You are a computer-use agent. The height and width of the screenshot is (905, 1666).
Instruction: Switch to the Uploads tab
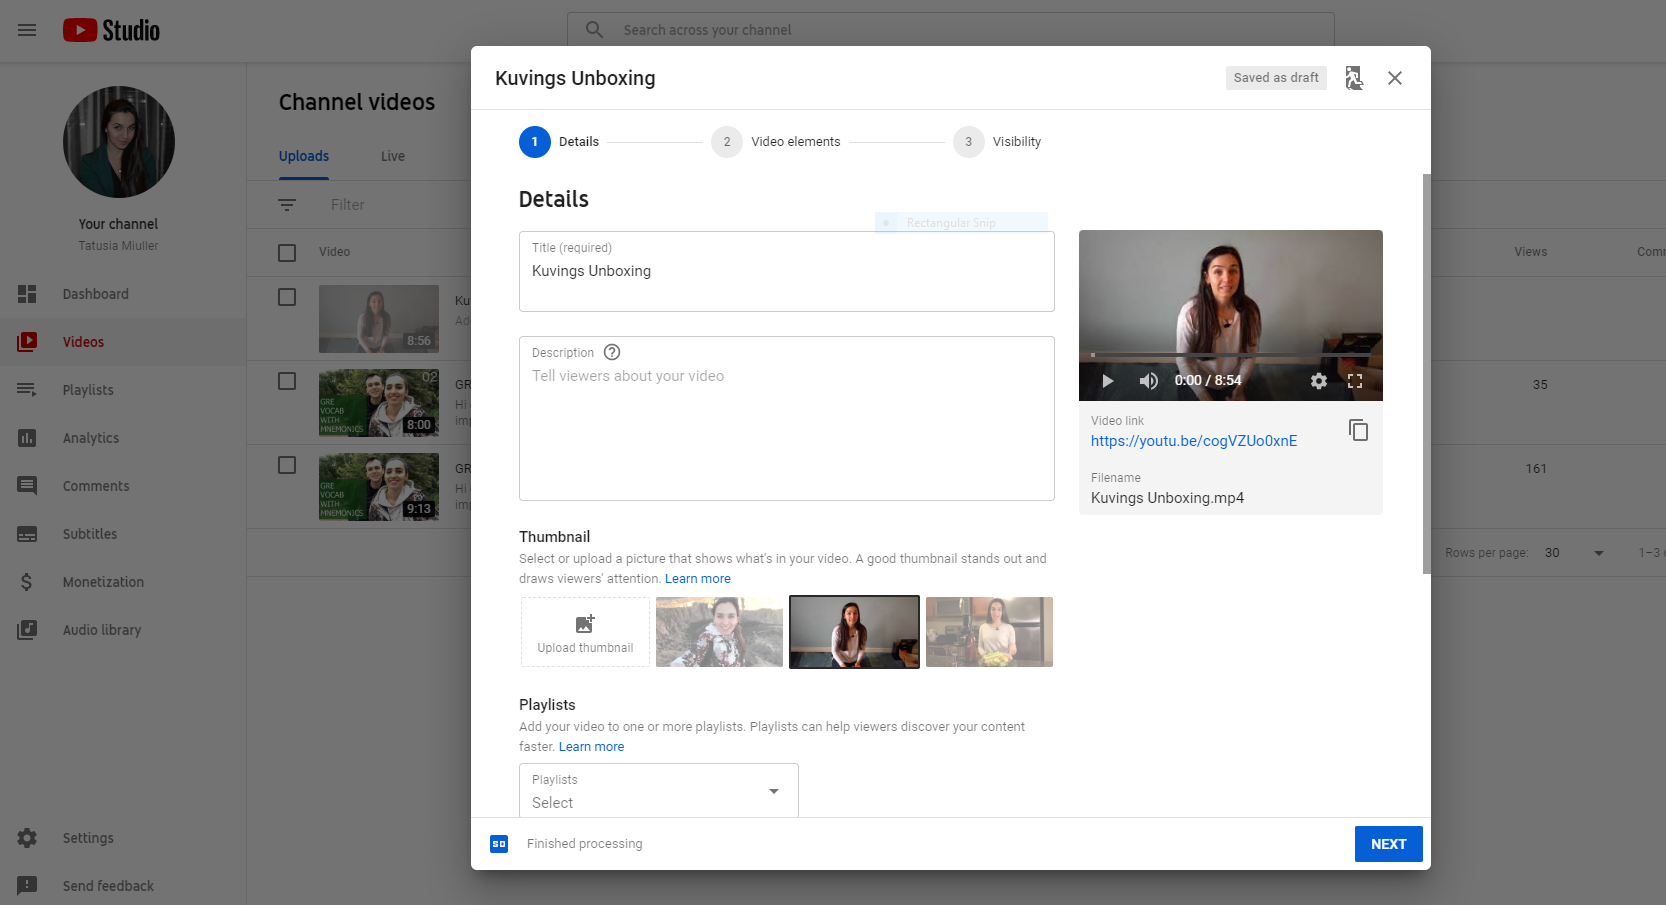tap(304, 156)
